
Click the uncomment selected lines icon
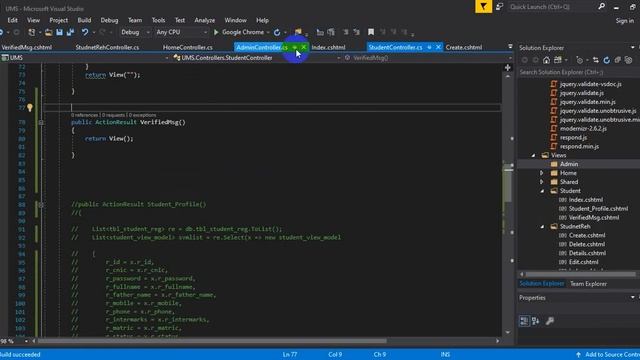click(356, 32)
